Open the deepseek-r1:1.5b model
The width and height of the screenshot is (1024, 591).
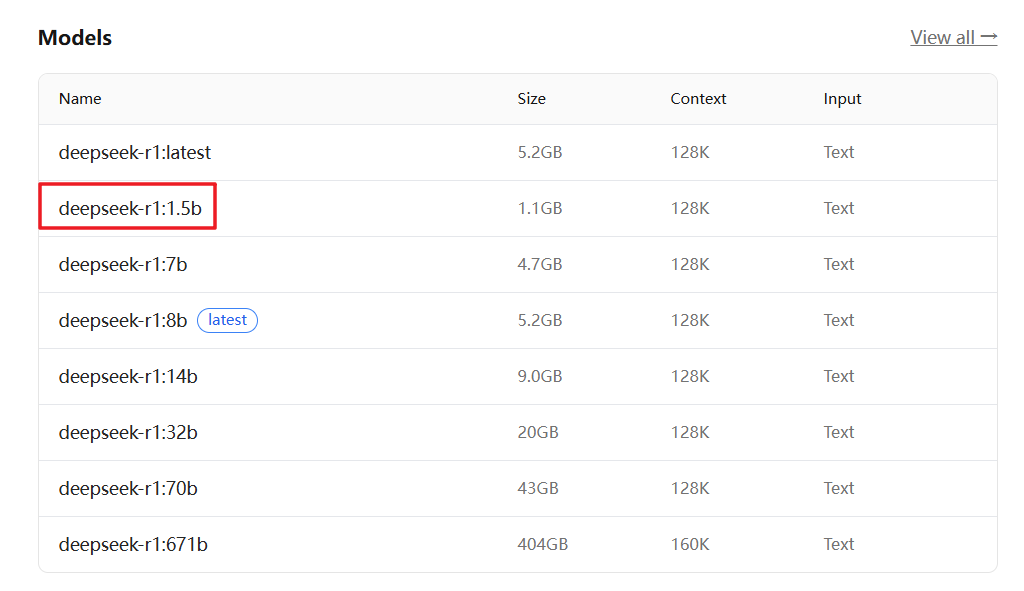(130, 208)
